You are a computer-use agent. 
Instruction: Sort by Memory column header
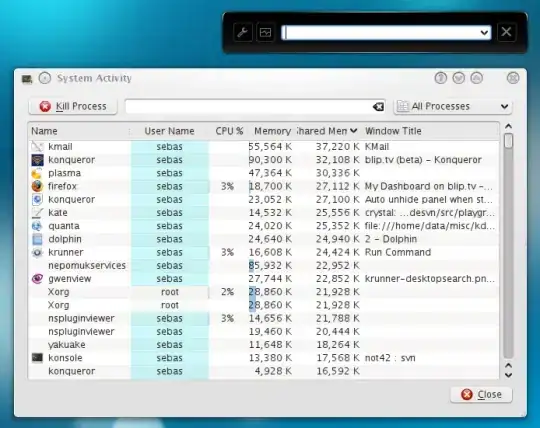click(272, 131)
